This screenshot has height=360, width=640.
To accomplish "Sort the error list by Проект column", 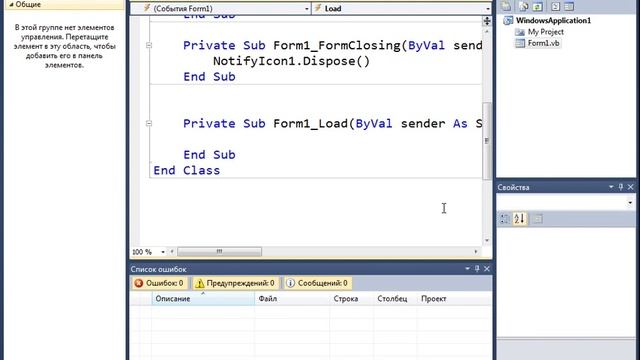I will tap(454, 299).
